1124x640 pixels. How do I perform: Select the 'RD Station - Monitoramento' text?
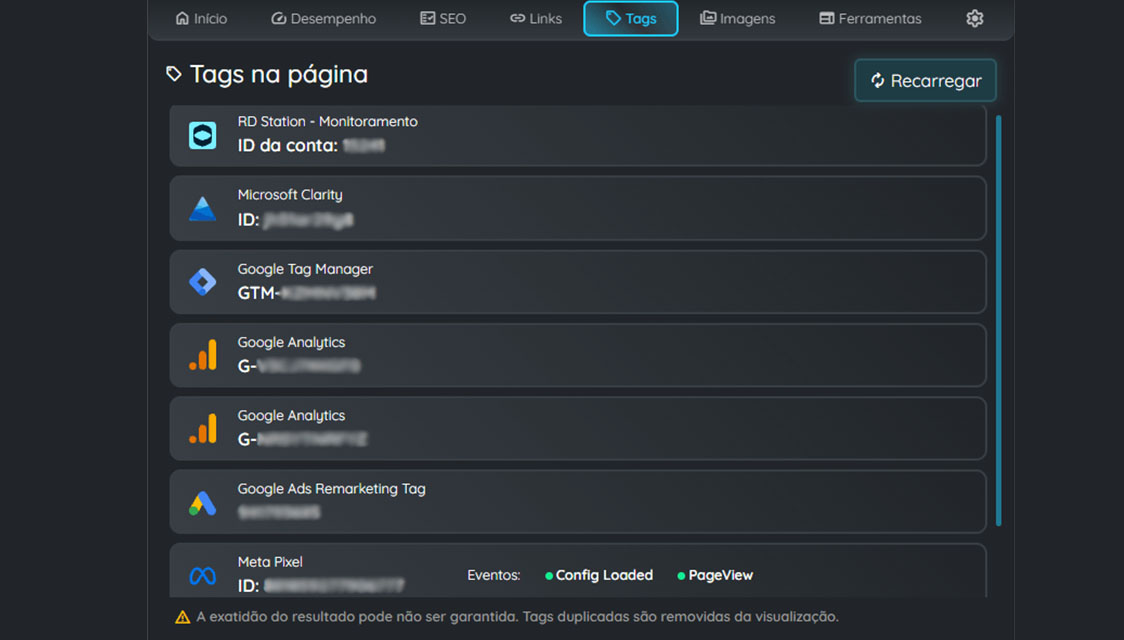click(328, 122)
